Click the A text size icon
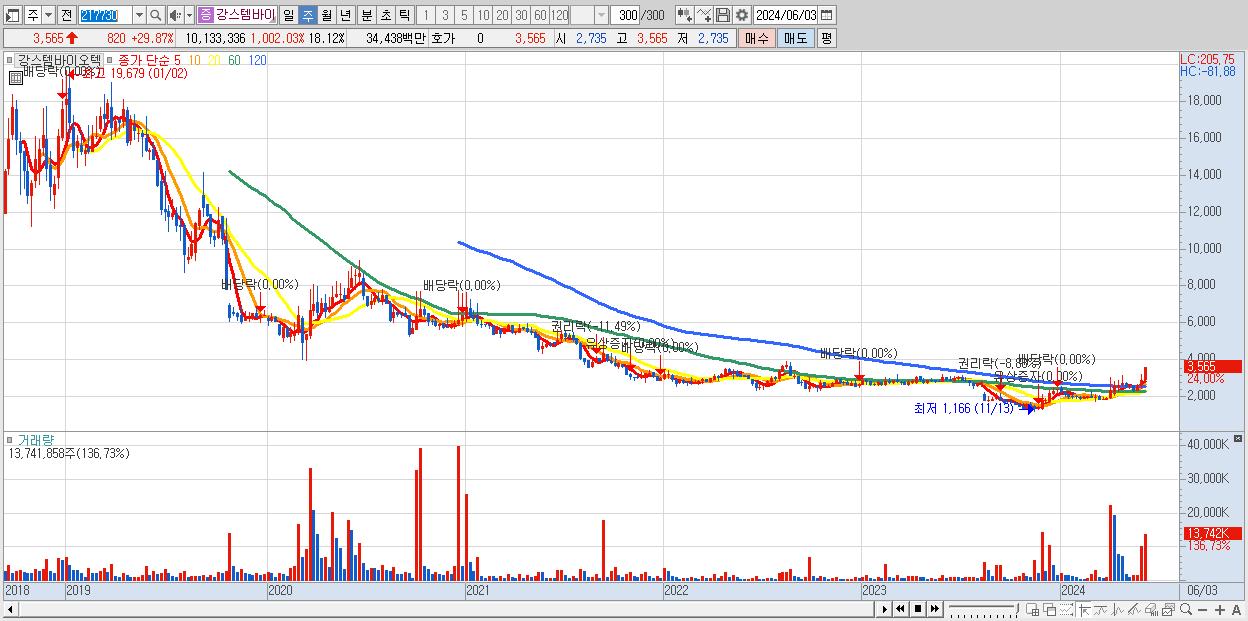 click(1237, 610)
